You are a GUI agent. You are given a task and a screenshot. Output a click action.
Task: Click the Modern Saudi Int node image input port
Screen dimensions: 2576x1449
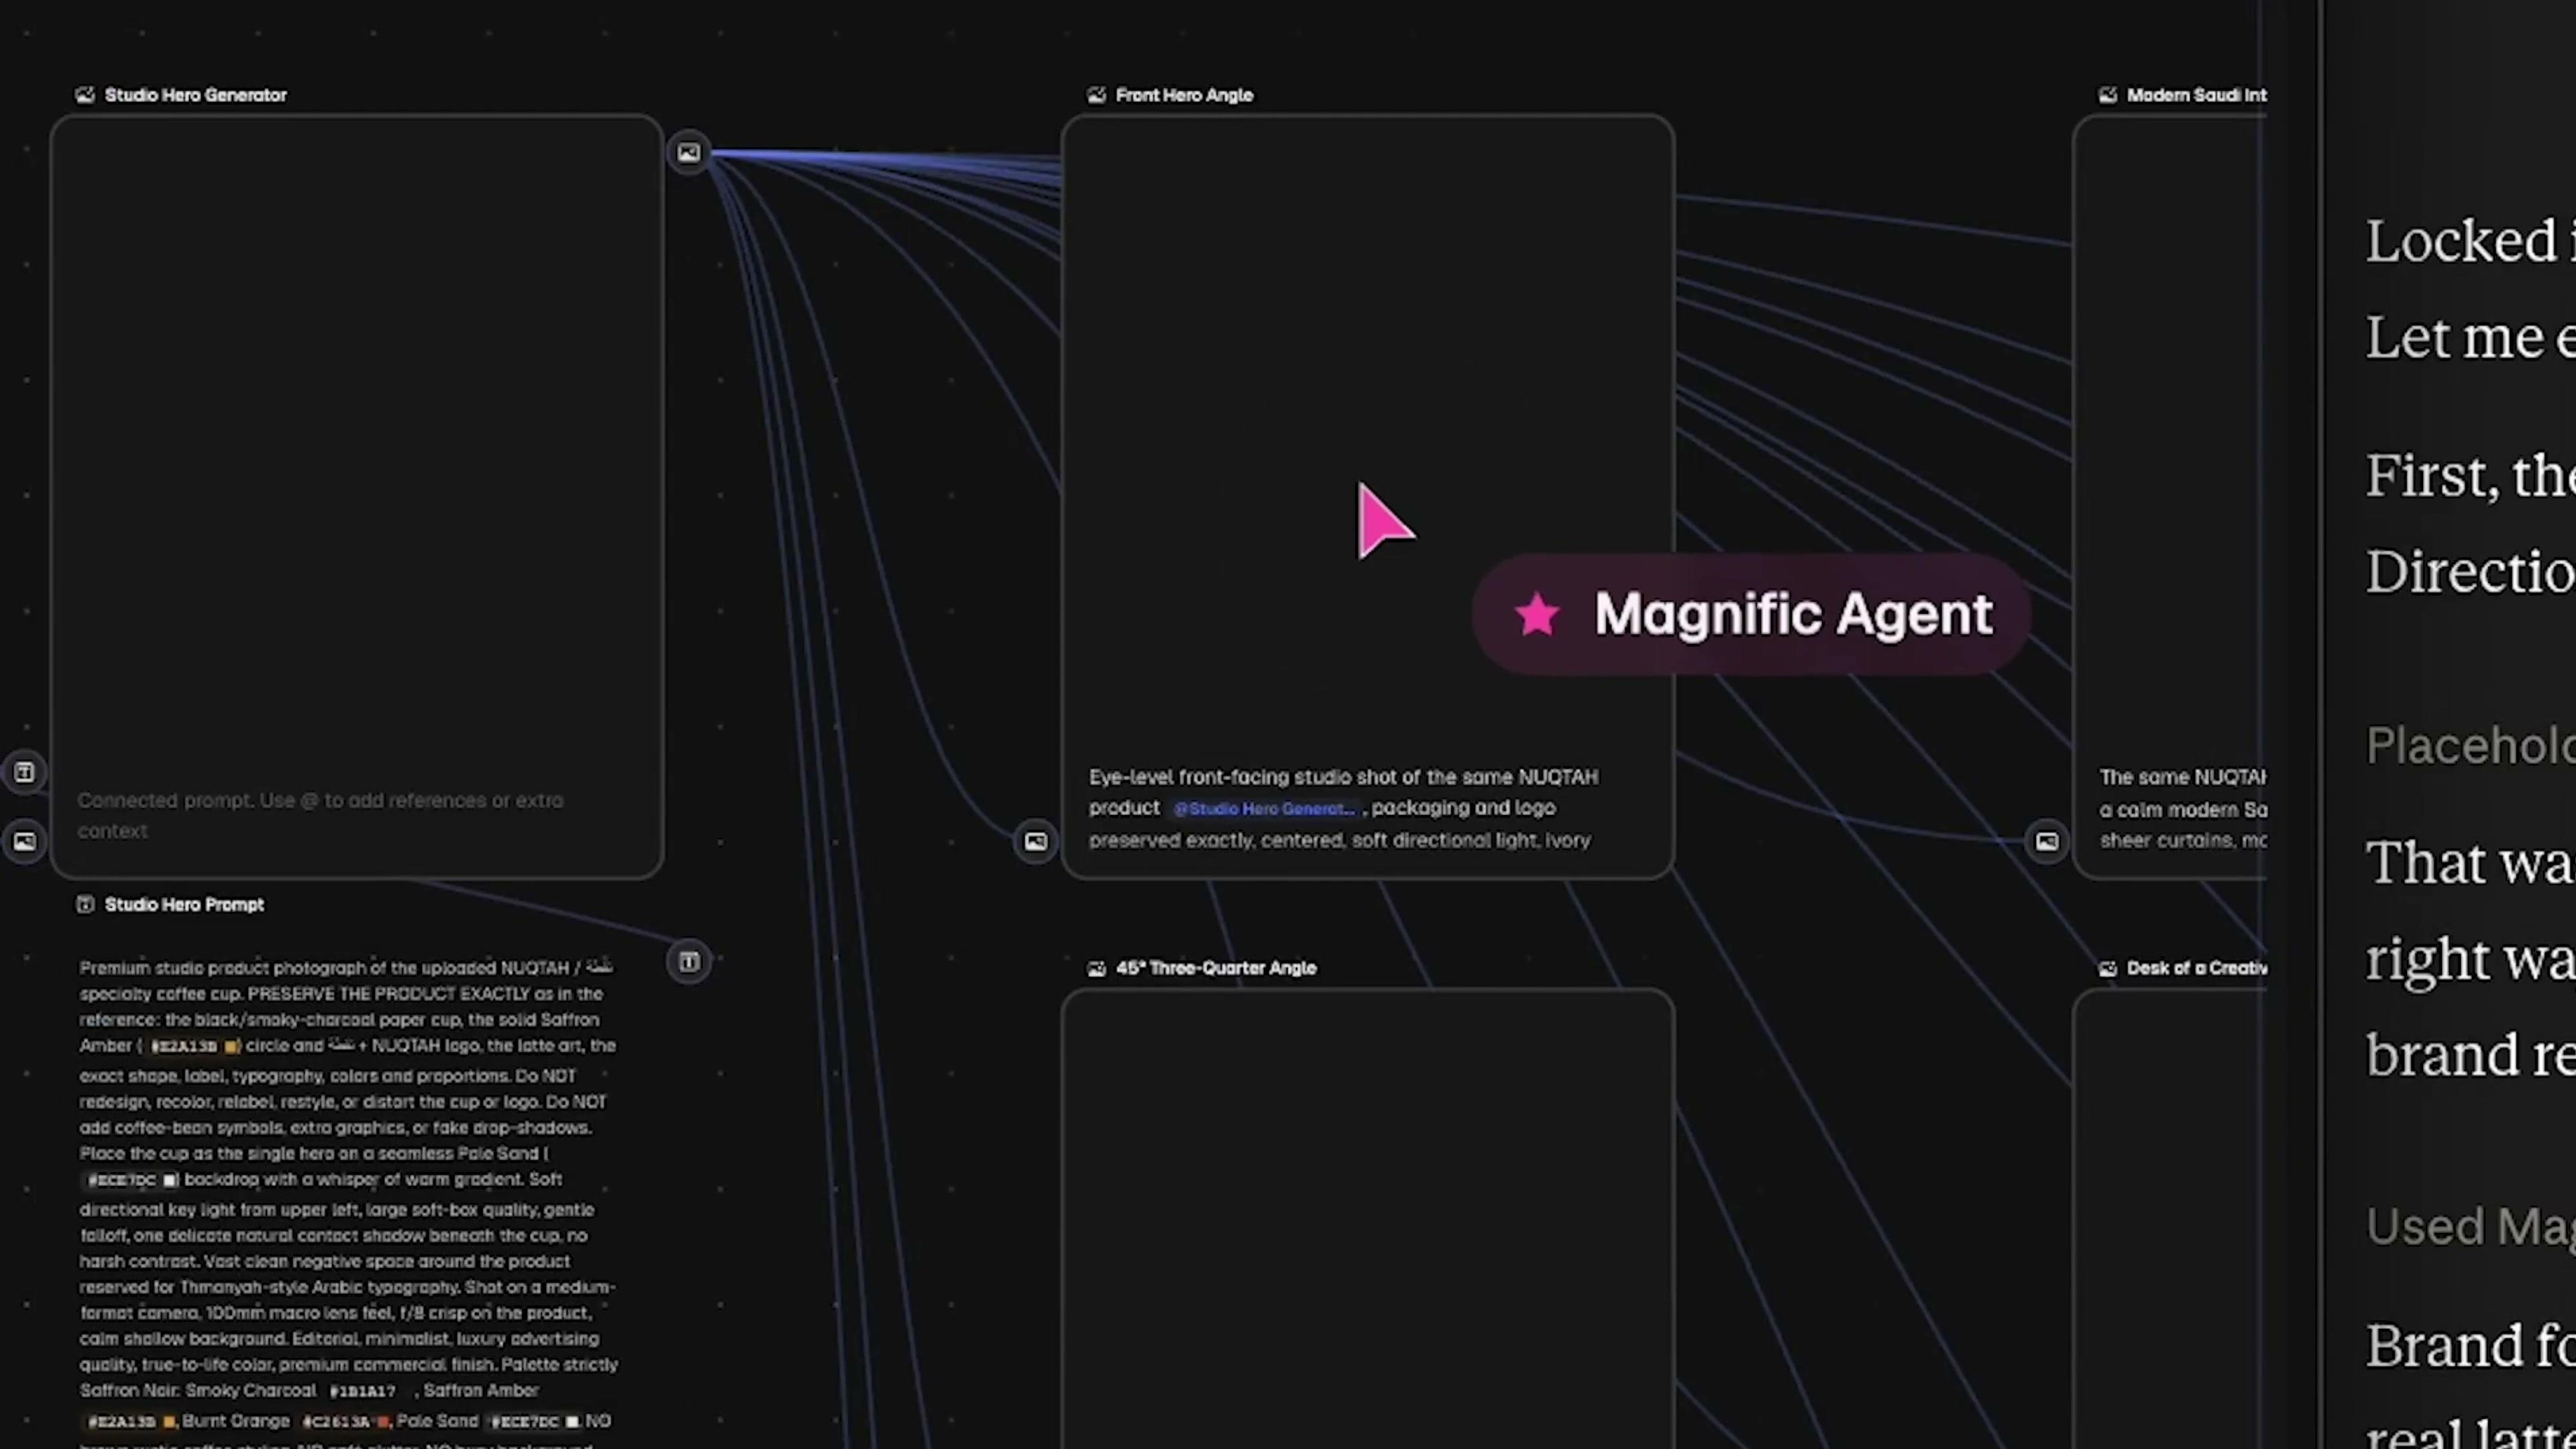(2047, 841)
